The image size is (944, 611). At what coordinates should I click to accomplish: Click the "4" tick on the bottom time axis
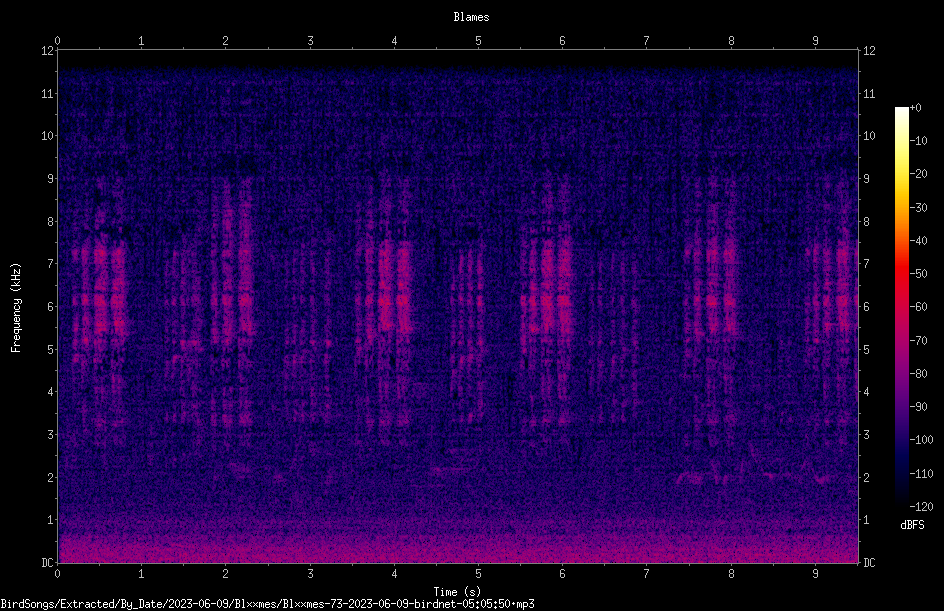click(394, 574)
